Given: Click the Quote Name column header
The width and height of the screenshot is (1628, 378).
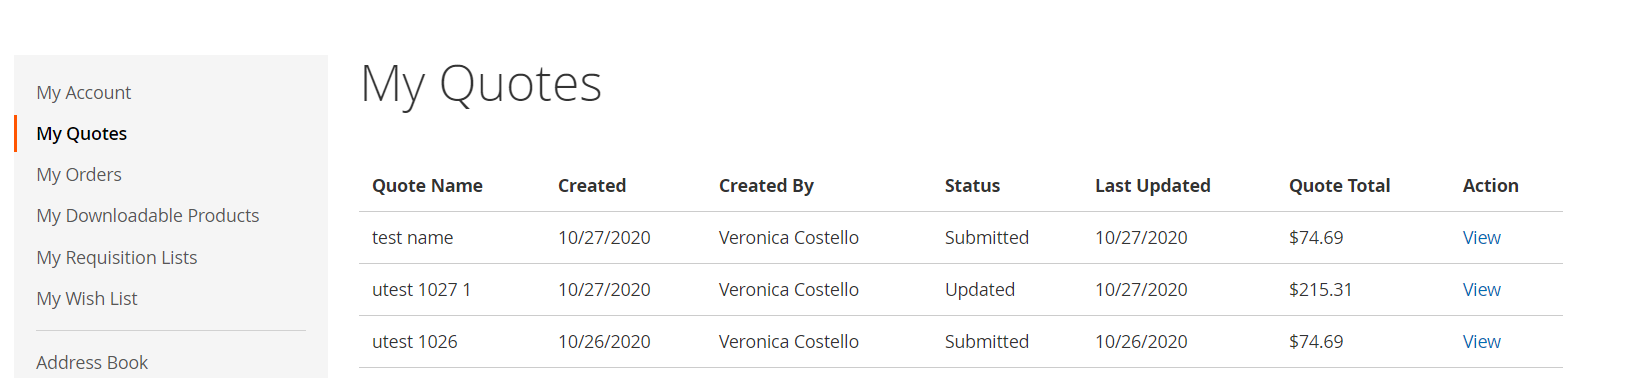Looking at the screenshot, I should pos(427,185).
